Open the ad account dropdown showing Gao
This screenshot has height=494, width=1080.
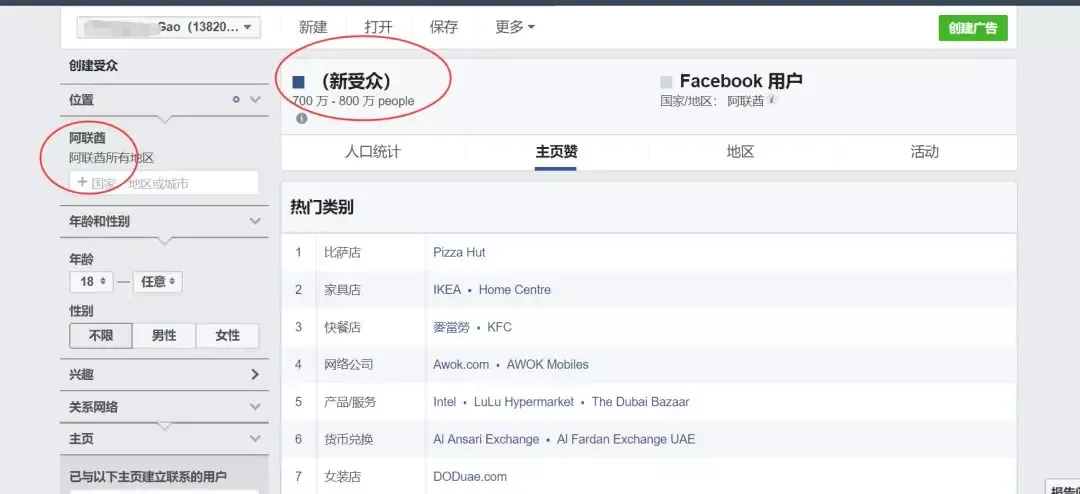(169, 28)
